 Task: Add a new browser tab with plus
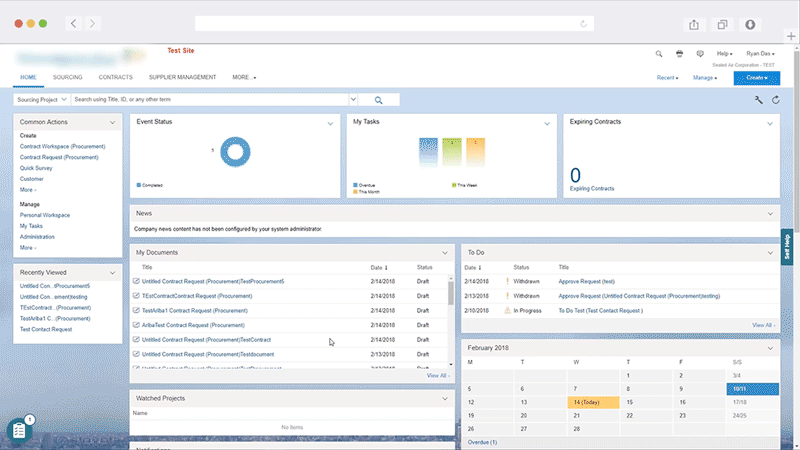[791, 36]
